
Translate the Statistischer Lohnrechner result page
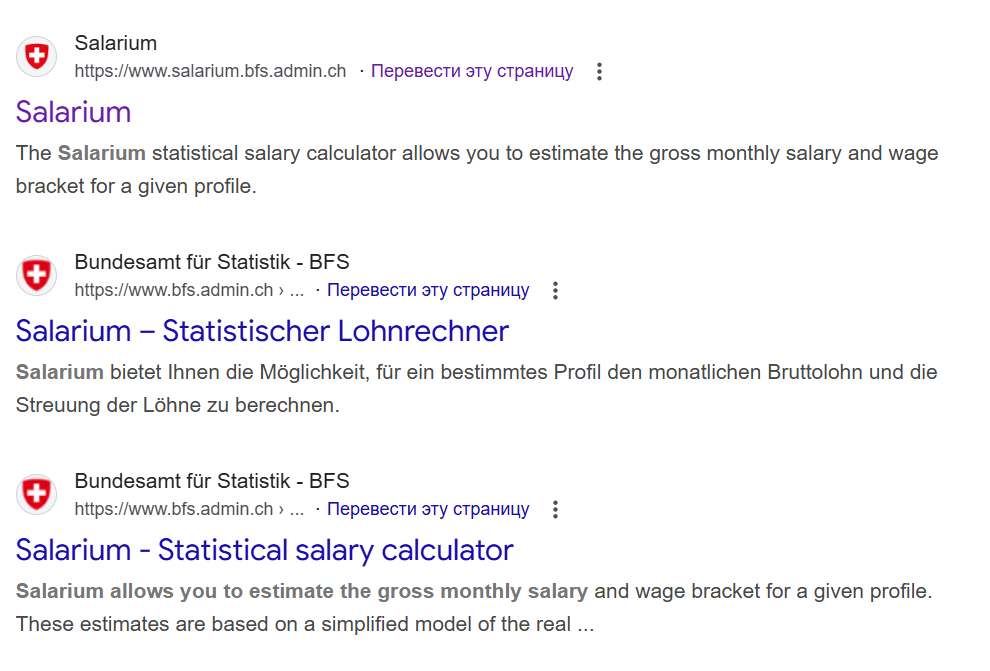click(x=428, y=290)
